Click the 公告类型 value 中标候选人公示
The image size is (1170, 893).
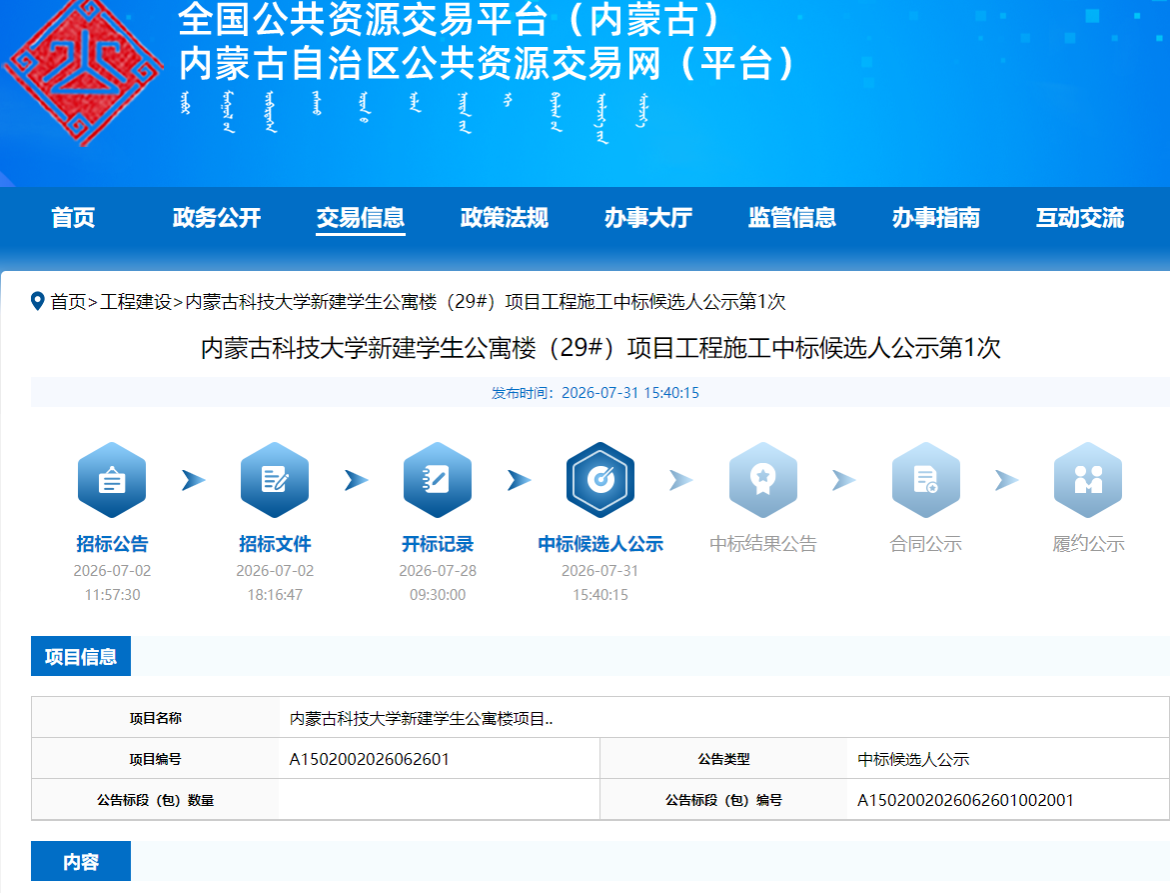point(913,759)
